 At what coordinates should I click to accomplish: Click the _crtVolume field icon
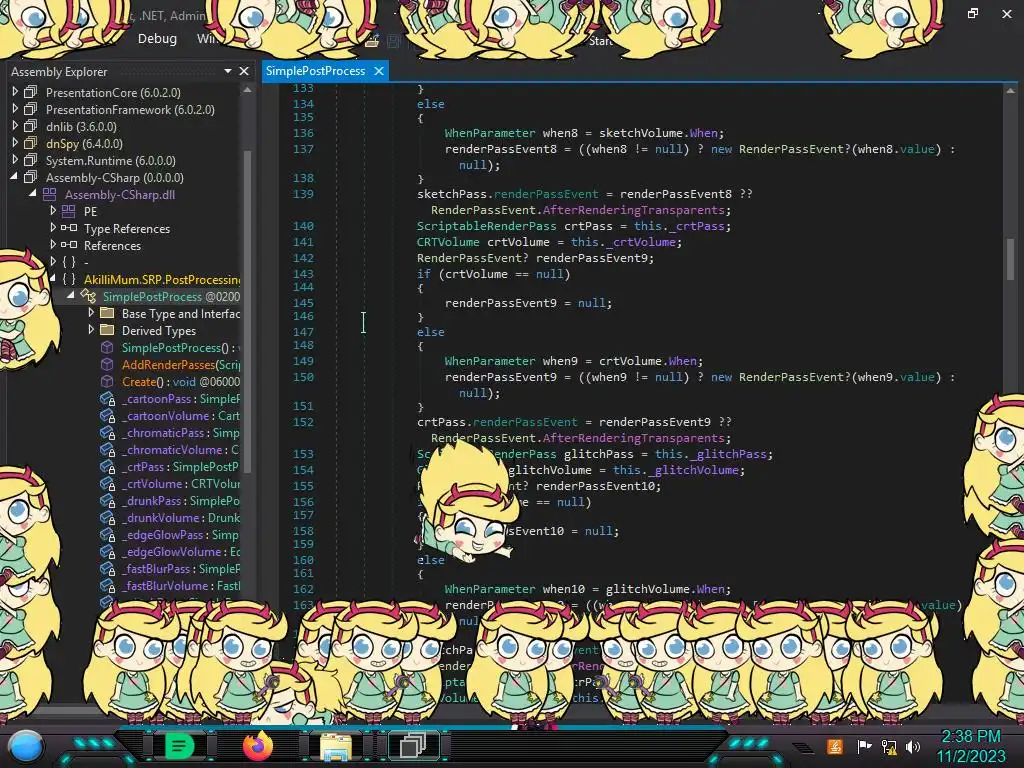click(107, 483)
